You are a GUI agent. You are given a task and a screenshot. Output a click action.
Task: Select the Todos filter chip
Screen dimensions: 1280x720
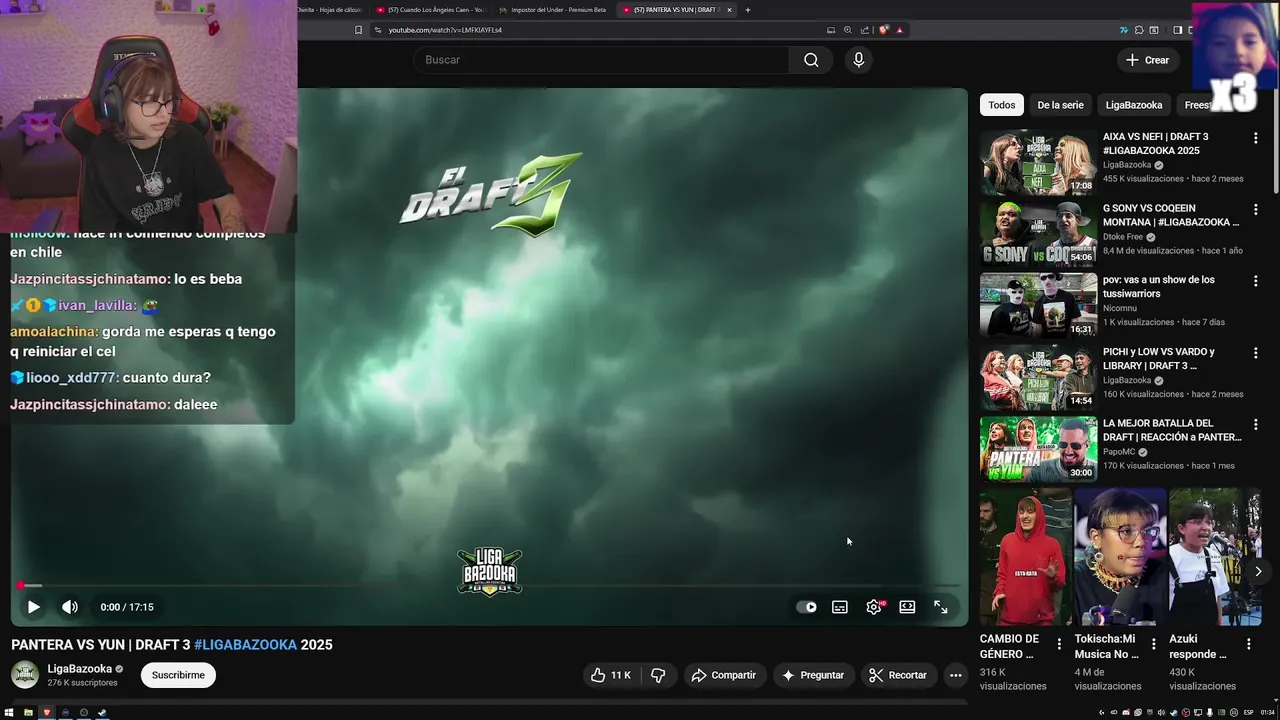click(1002, 105)
